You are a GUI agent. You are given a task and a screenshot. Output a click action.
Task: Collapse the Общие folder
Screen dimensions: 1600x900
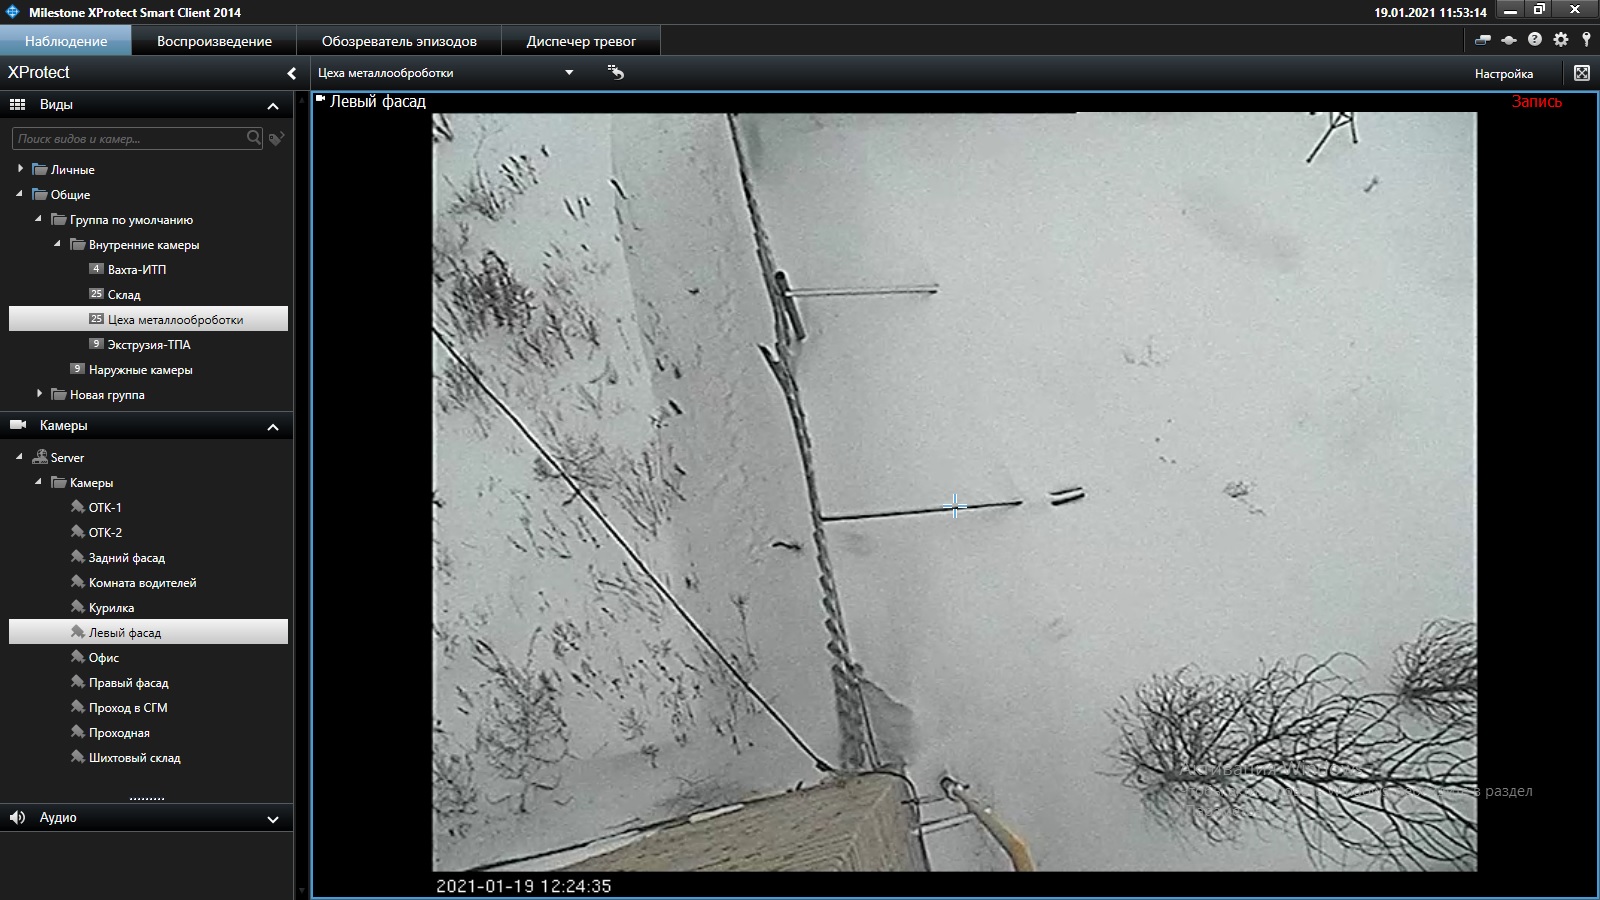pyautogui.click(x=20, y=193)
